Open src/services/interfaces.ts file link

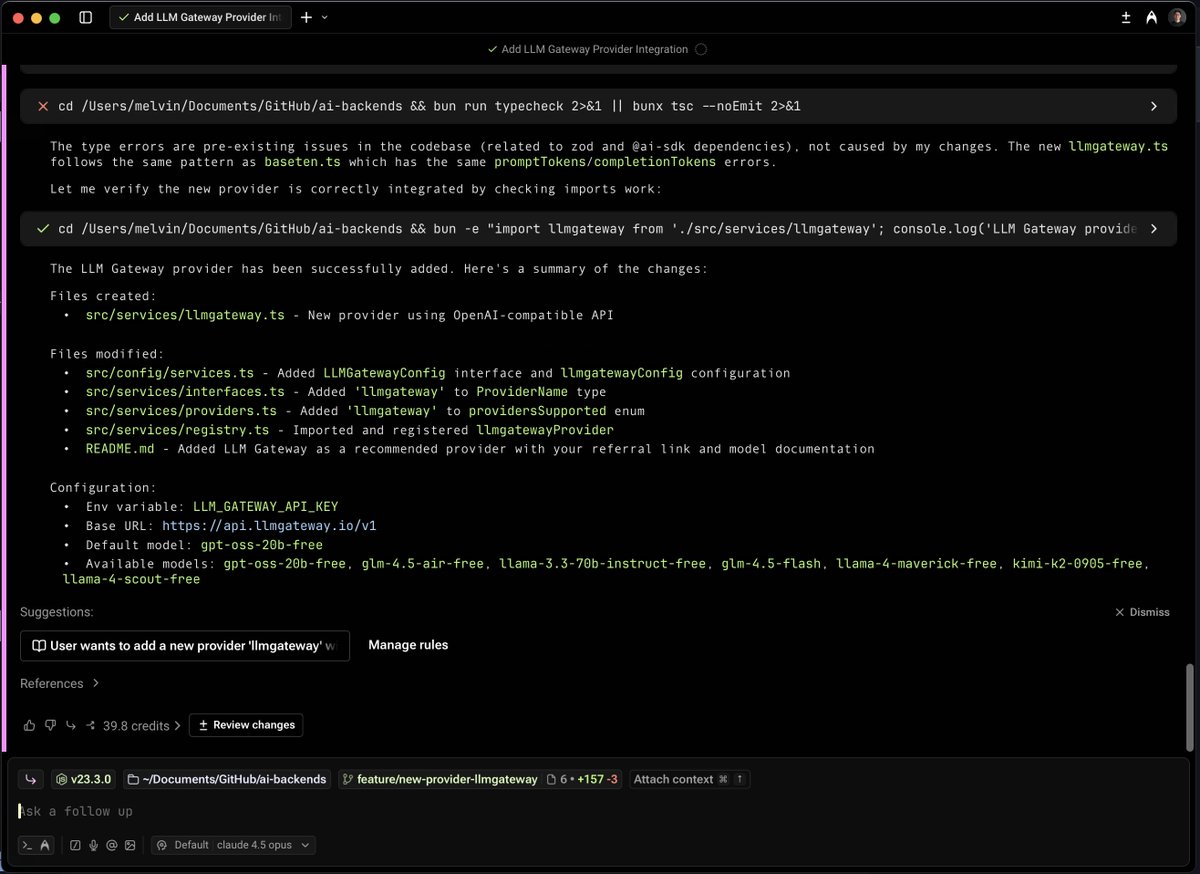[x=185, y=392]
